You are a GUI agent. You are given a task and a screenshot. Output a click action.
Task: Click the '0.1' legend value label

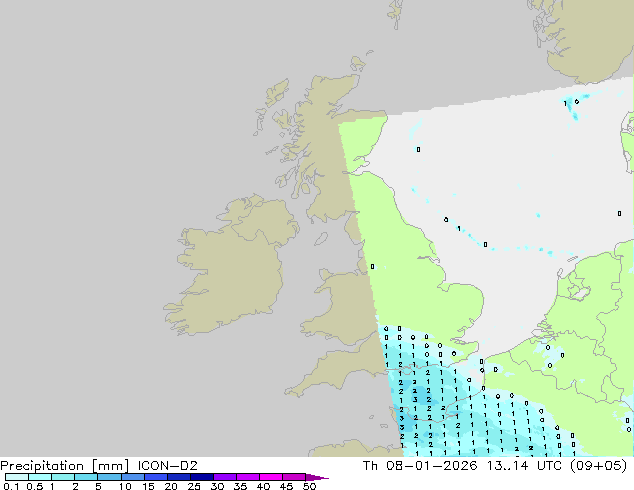click(11, 486)
